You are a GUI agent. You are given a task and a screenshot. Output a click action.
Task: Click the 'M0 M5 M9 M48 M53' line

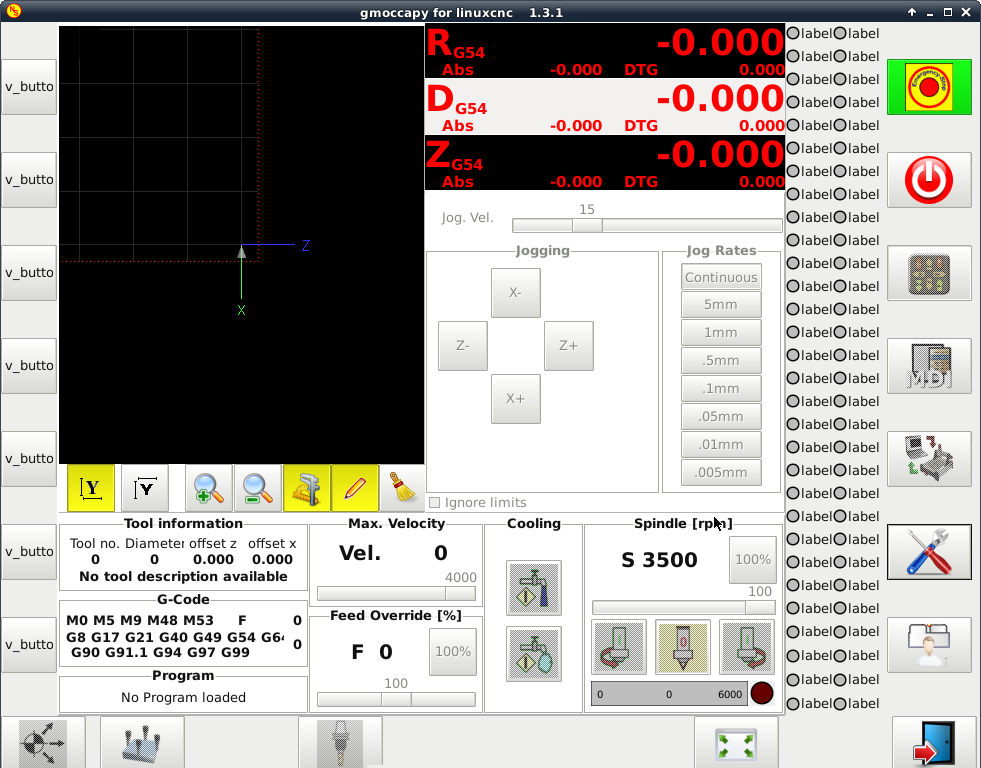tap(140, 620)
